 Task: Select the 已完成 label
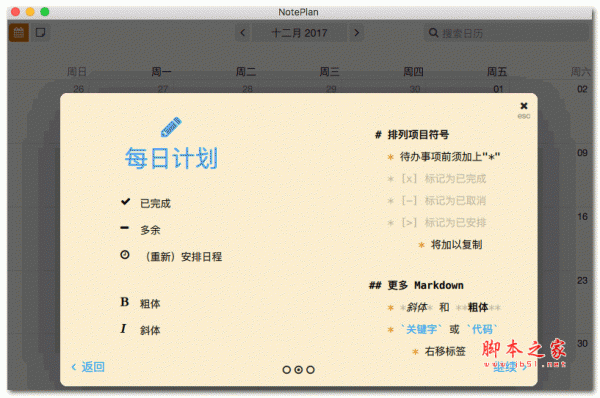[x=155, y=203]
